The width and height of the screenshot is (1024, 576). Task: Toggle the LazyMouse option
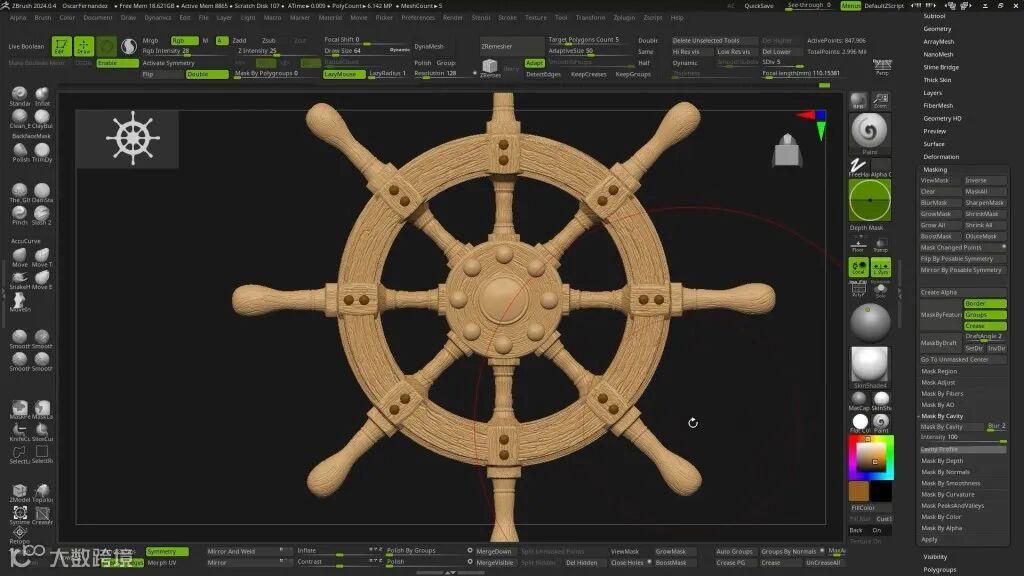coord(344,74)
